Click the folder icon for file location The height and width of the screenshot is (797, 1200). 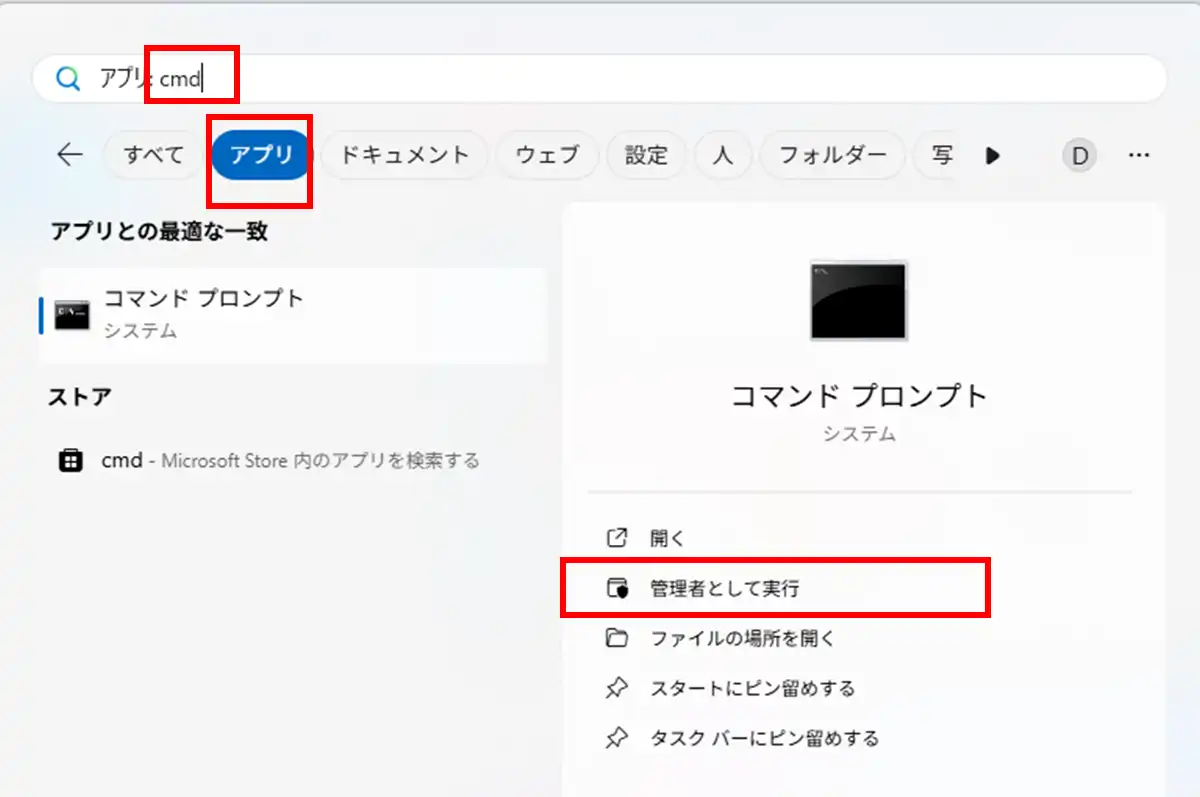[617, 638]
